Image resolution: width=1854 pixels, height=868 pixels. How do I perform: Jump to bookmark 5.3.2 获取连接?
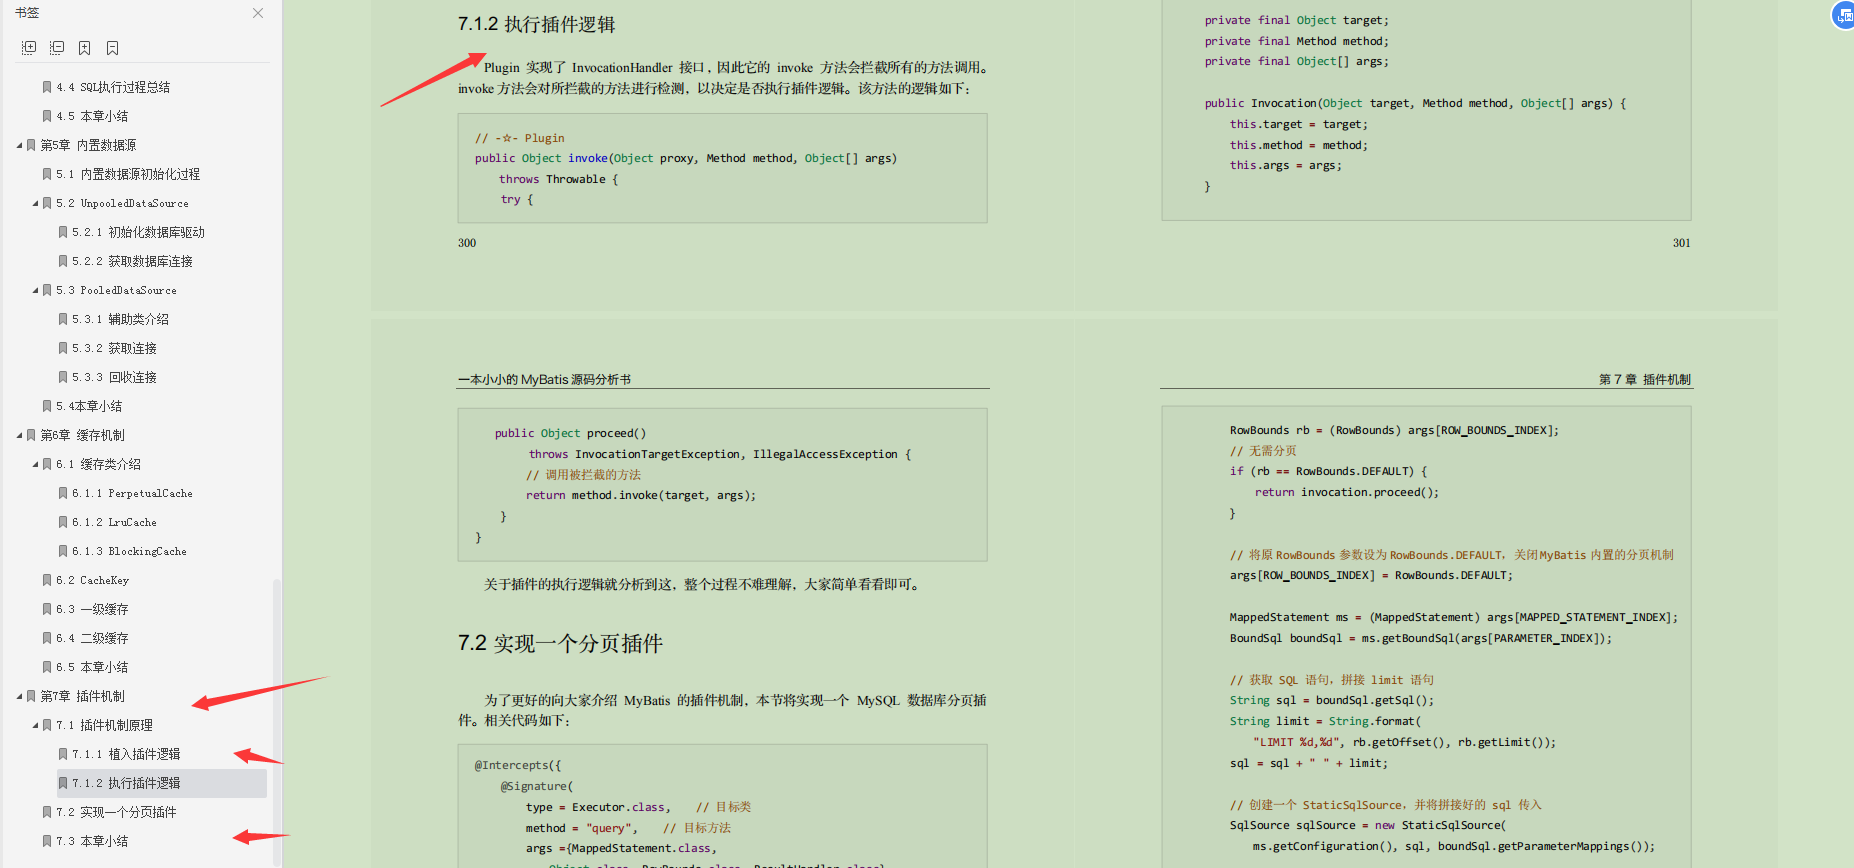coord(114,348)
